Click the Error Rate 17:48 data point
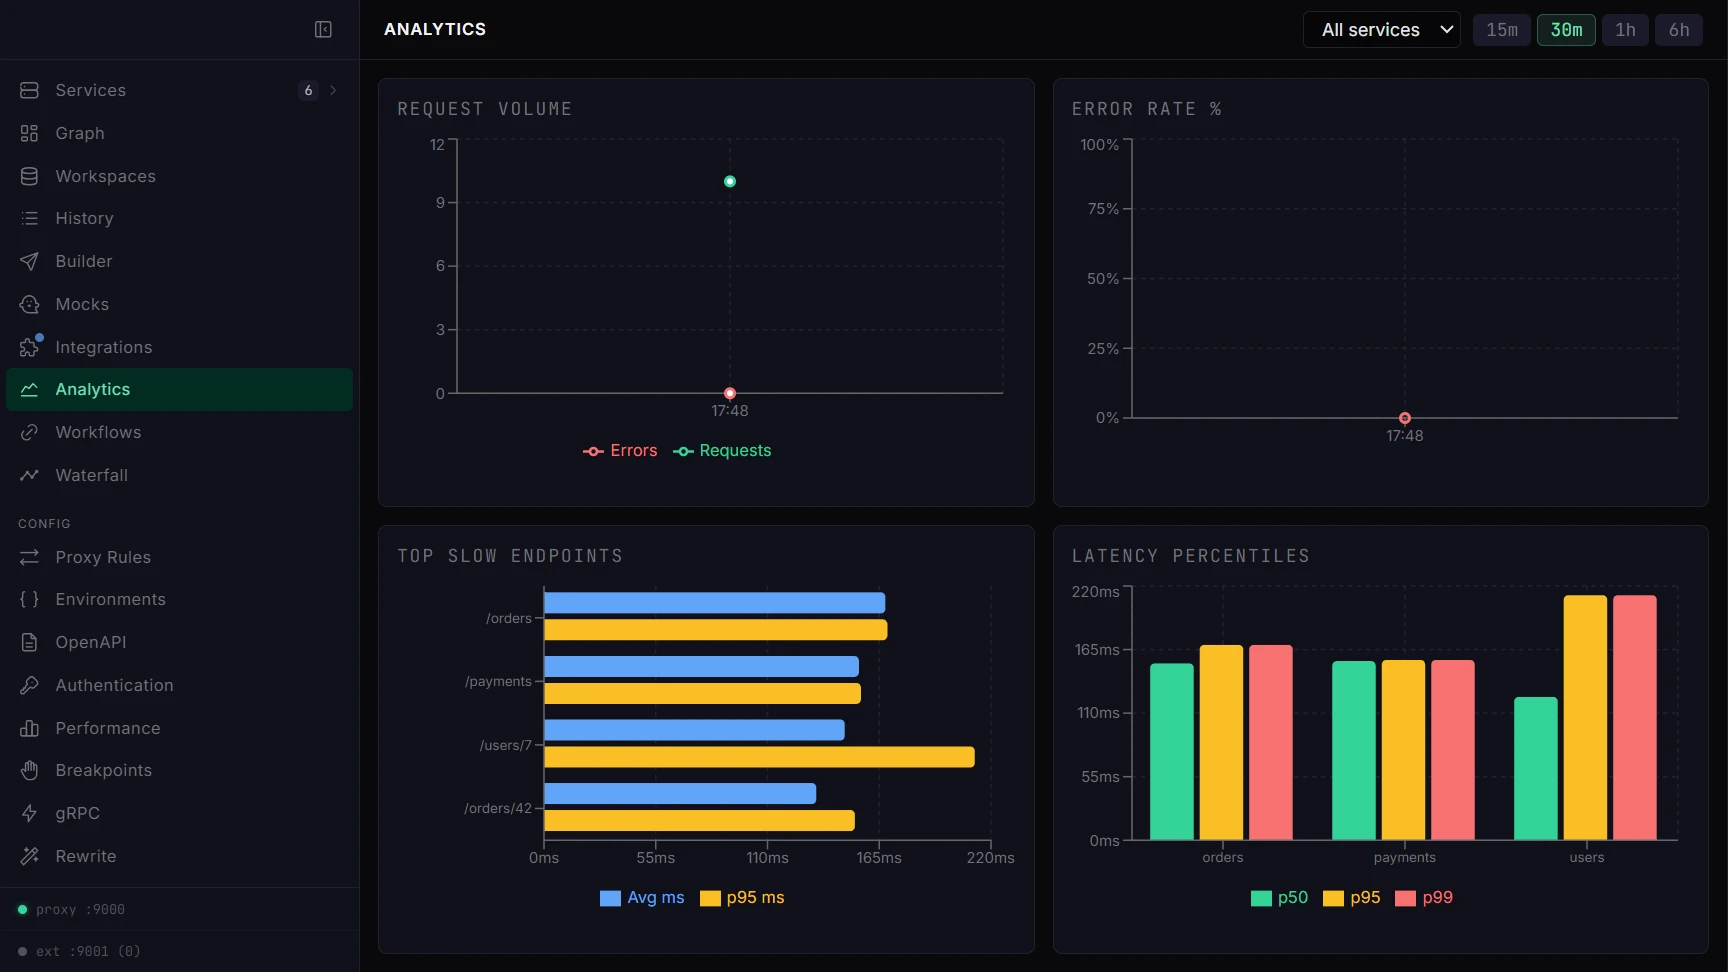 tap(1405, 418)
